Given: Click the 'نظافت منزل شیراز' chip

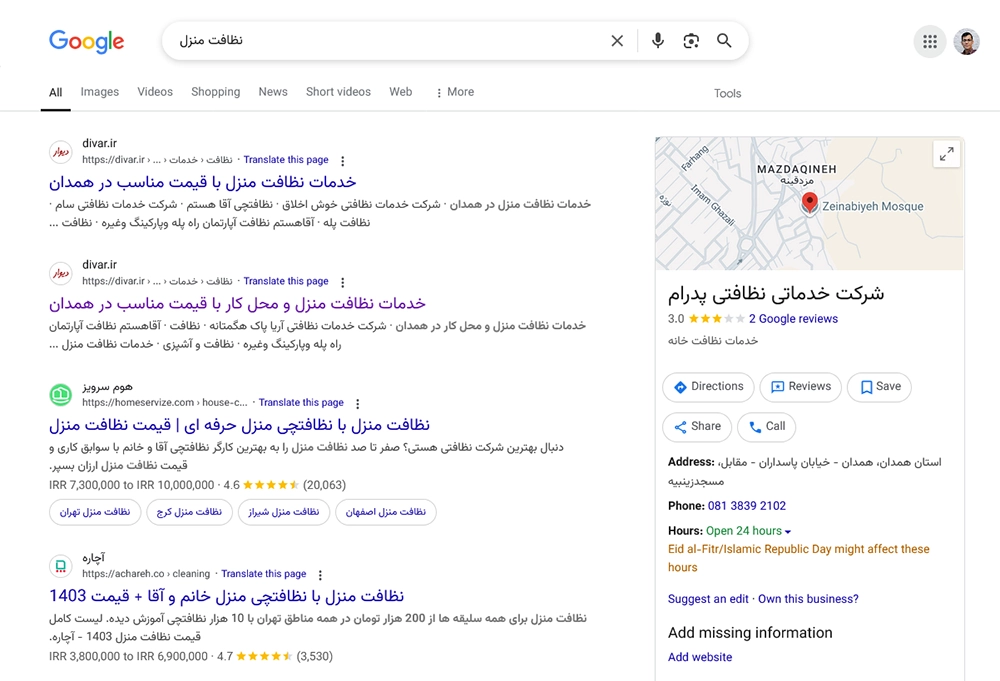Looking at the screenshot, I should pyautogui.click(x=284, y=512).
